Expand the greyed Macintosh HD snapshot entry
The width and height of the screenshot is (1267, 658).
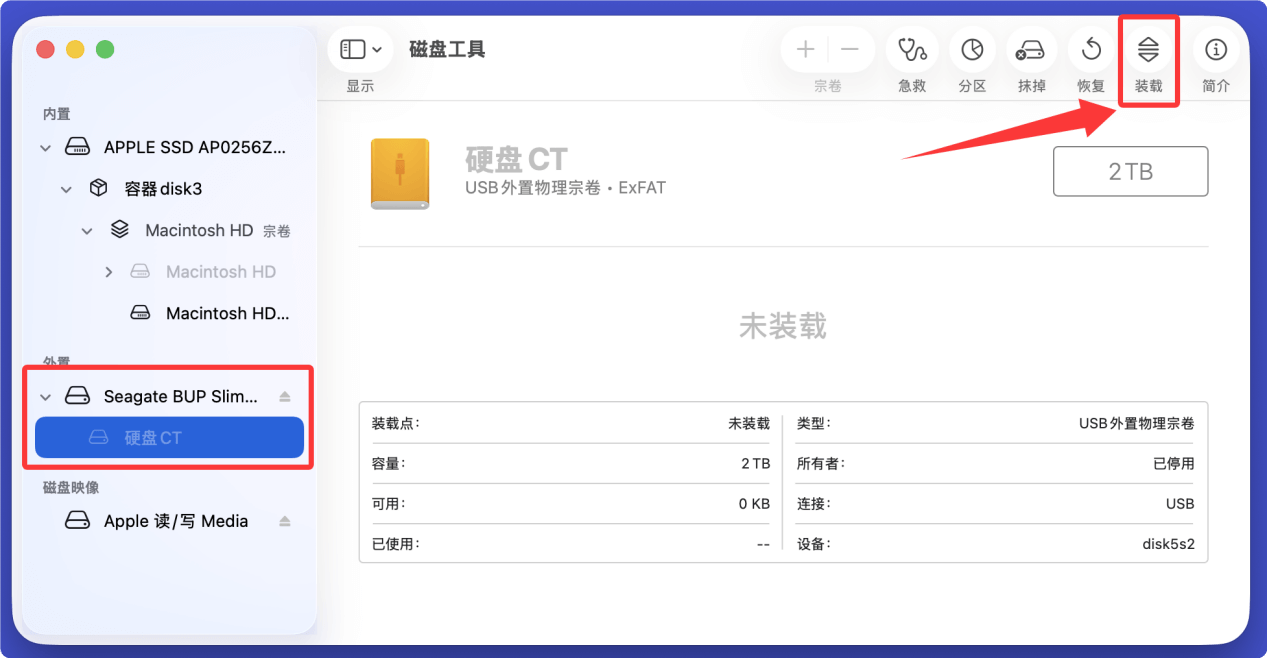click(108, 271)
